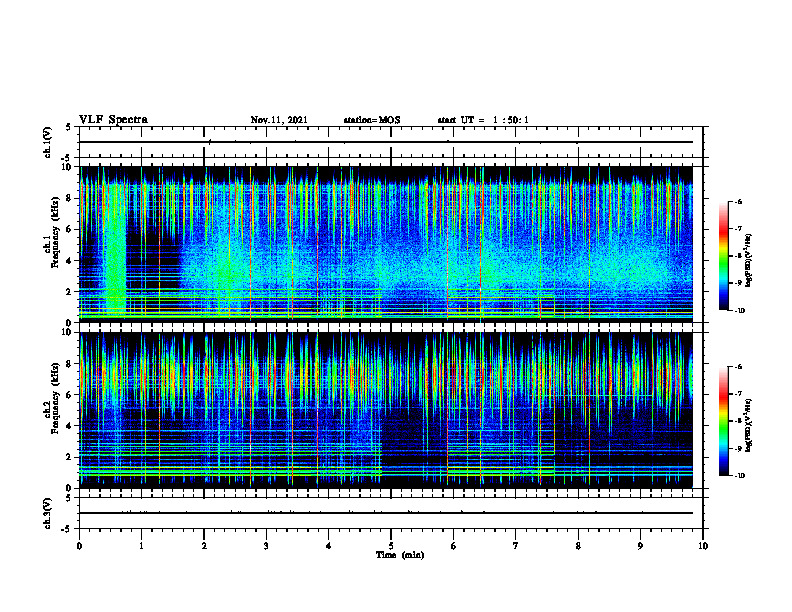Click time axis tick label "2"
Screen dimensions: 792x612
pyautogui.click(x=204, y=546)
